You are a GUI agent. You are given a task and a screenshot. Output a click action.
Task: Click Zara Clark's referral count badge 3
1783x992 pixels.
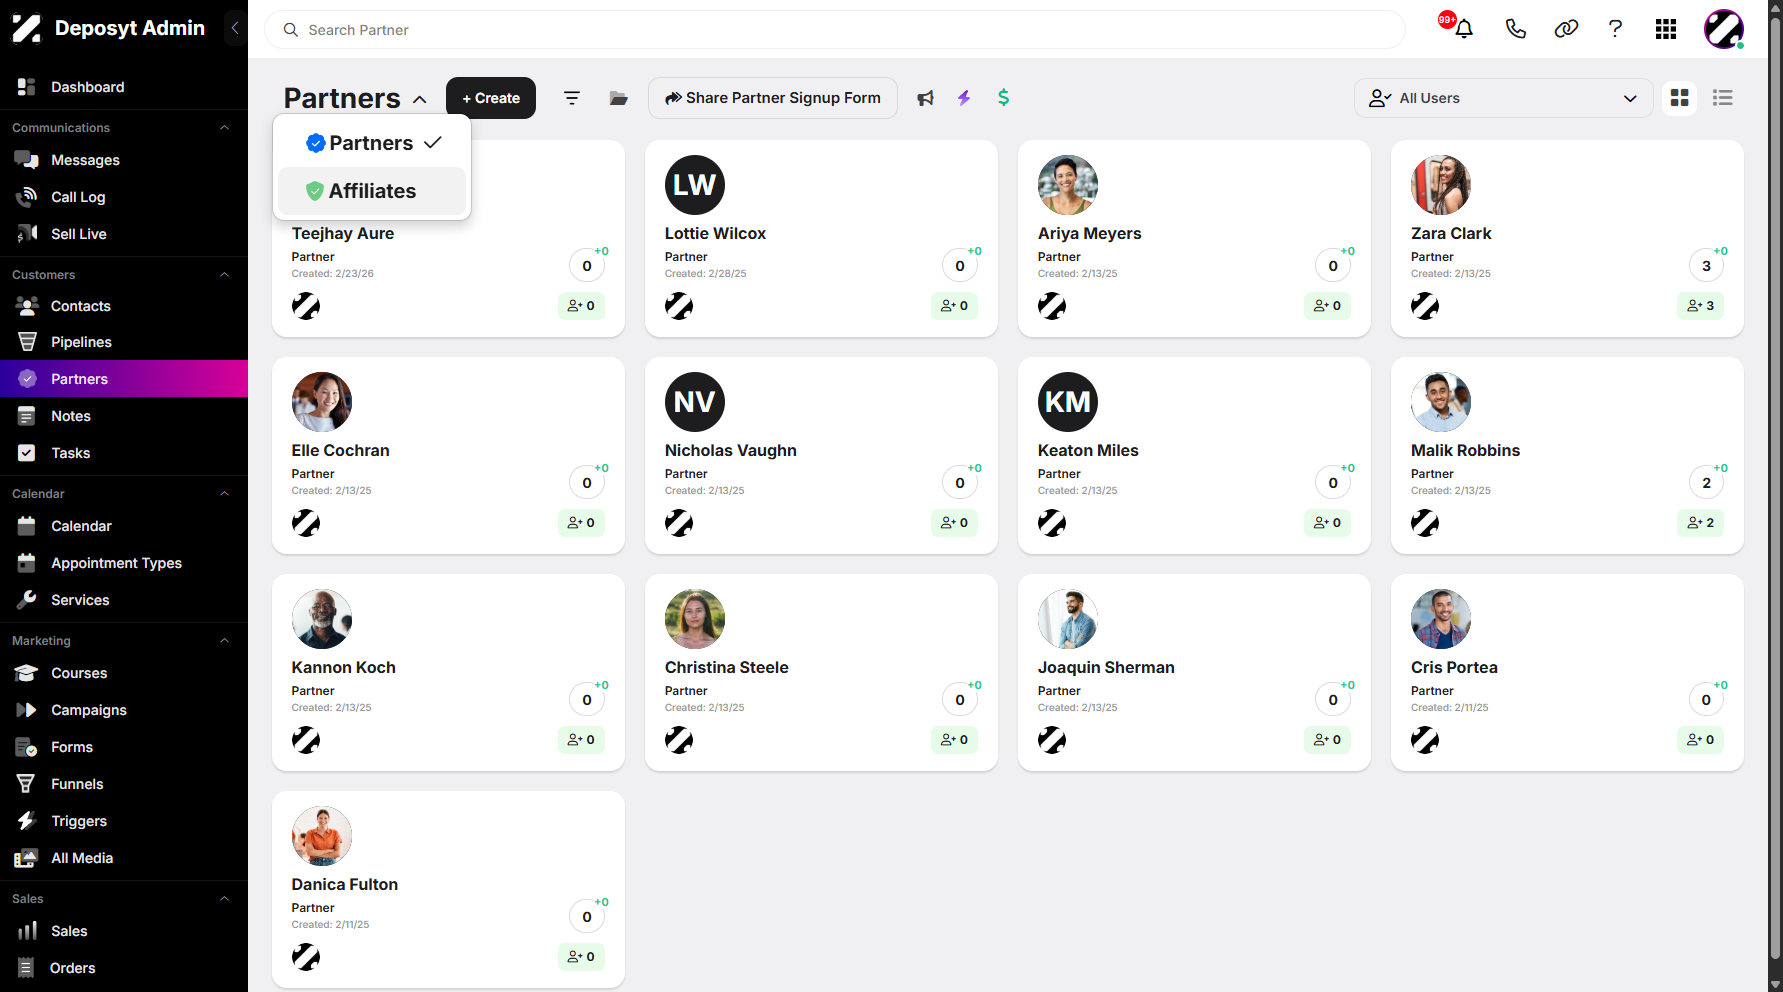click(1706, 266)
